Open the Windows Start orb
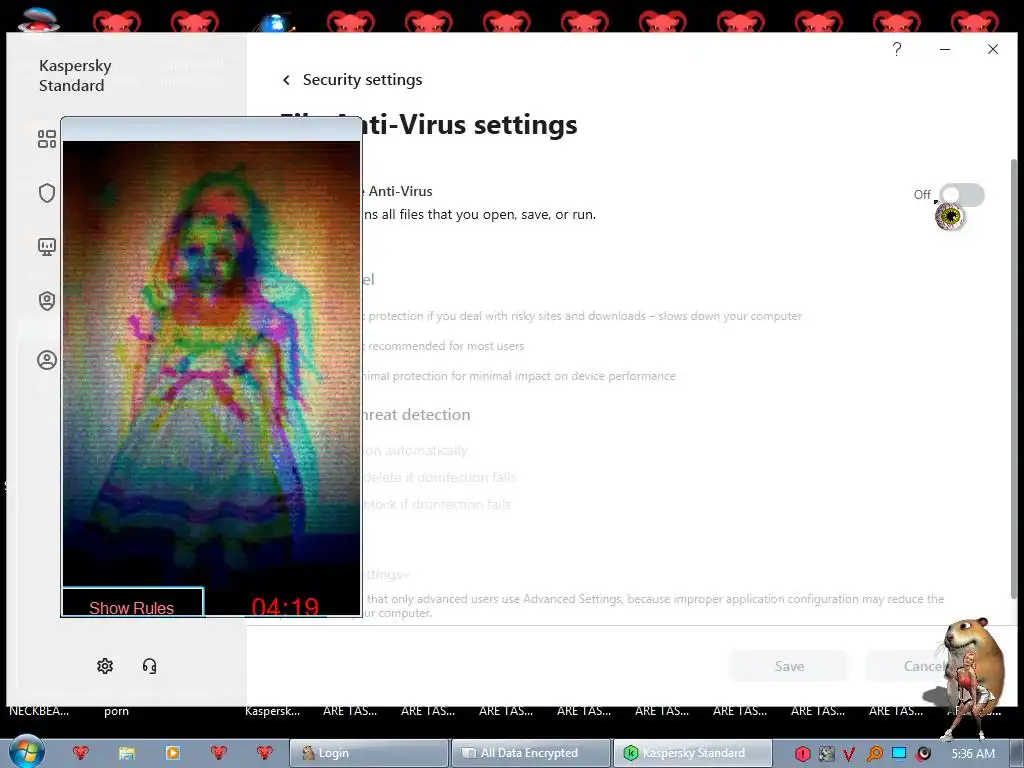Screen dimensions: 1024x768 [27, 752]
